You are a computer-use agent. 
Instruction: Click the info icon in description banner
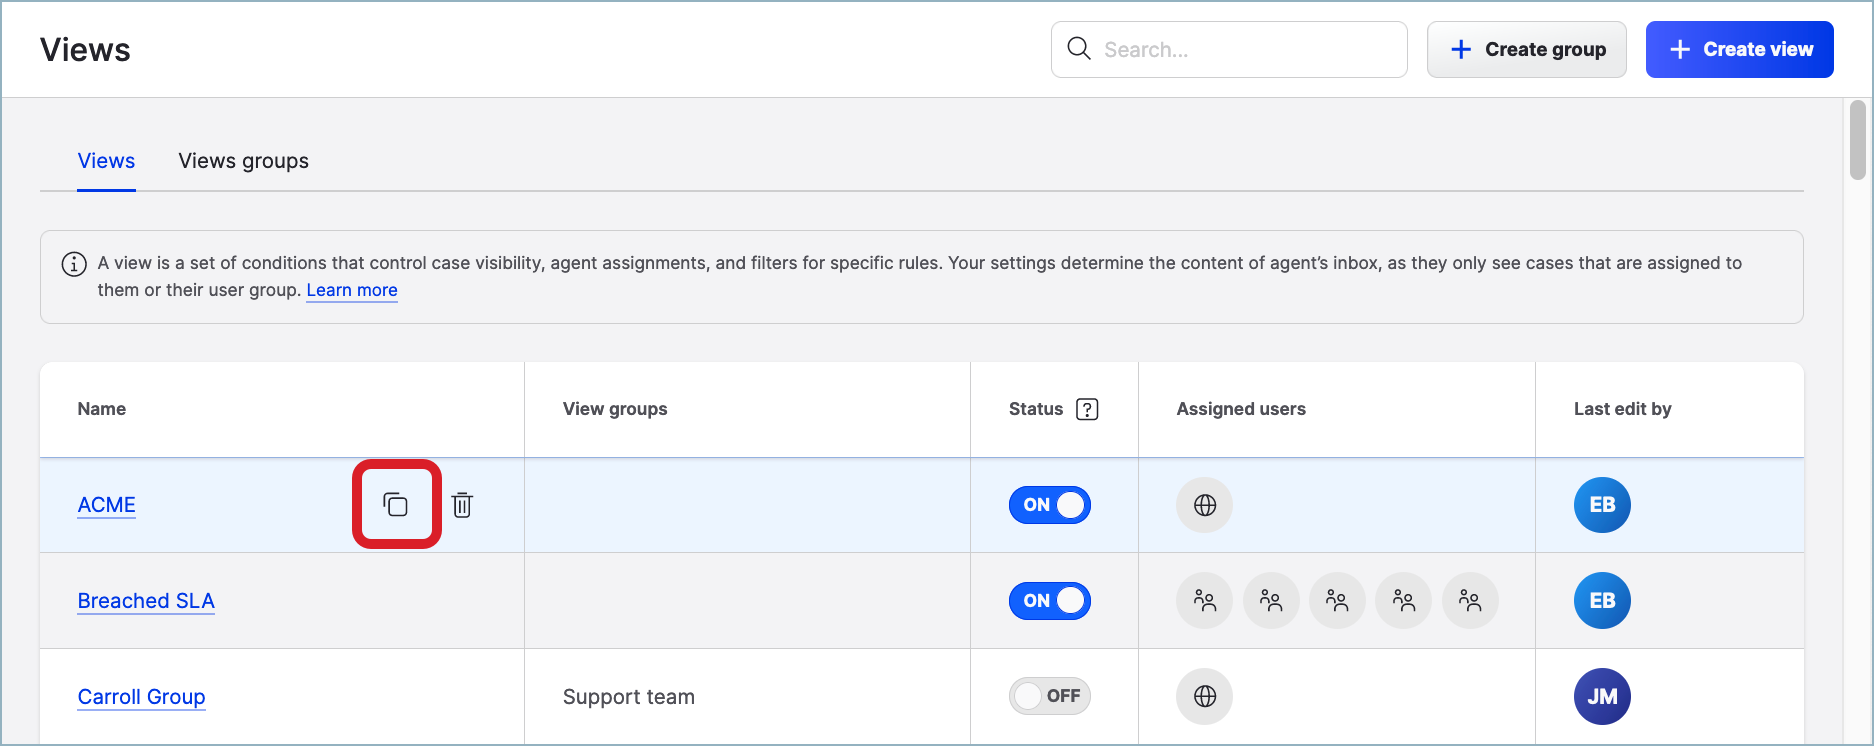[74, 264]
